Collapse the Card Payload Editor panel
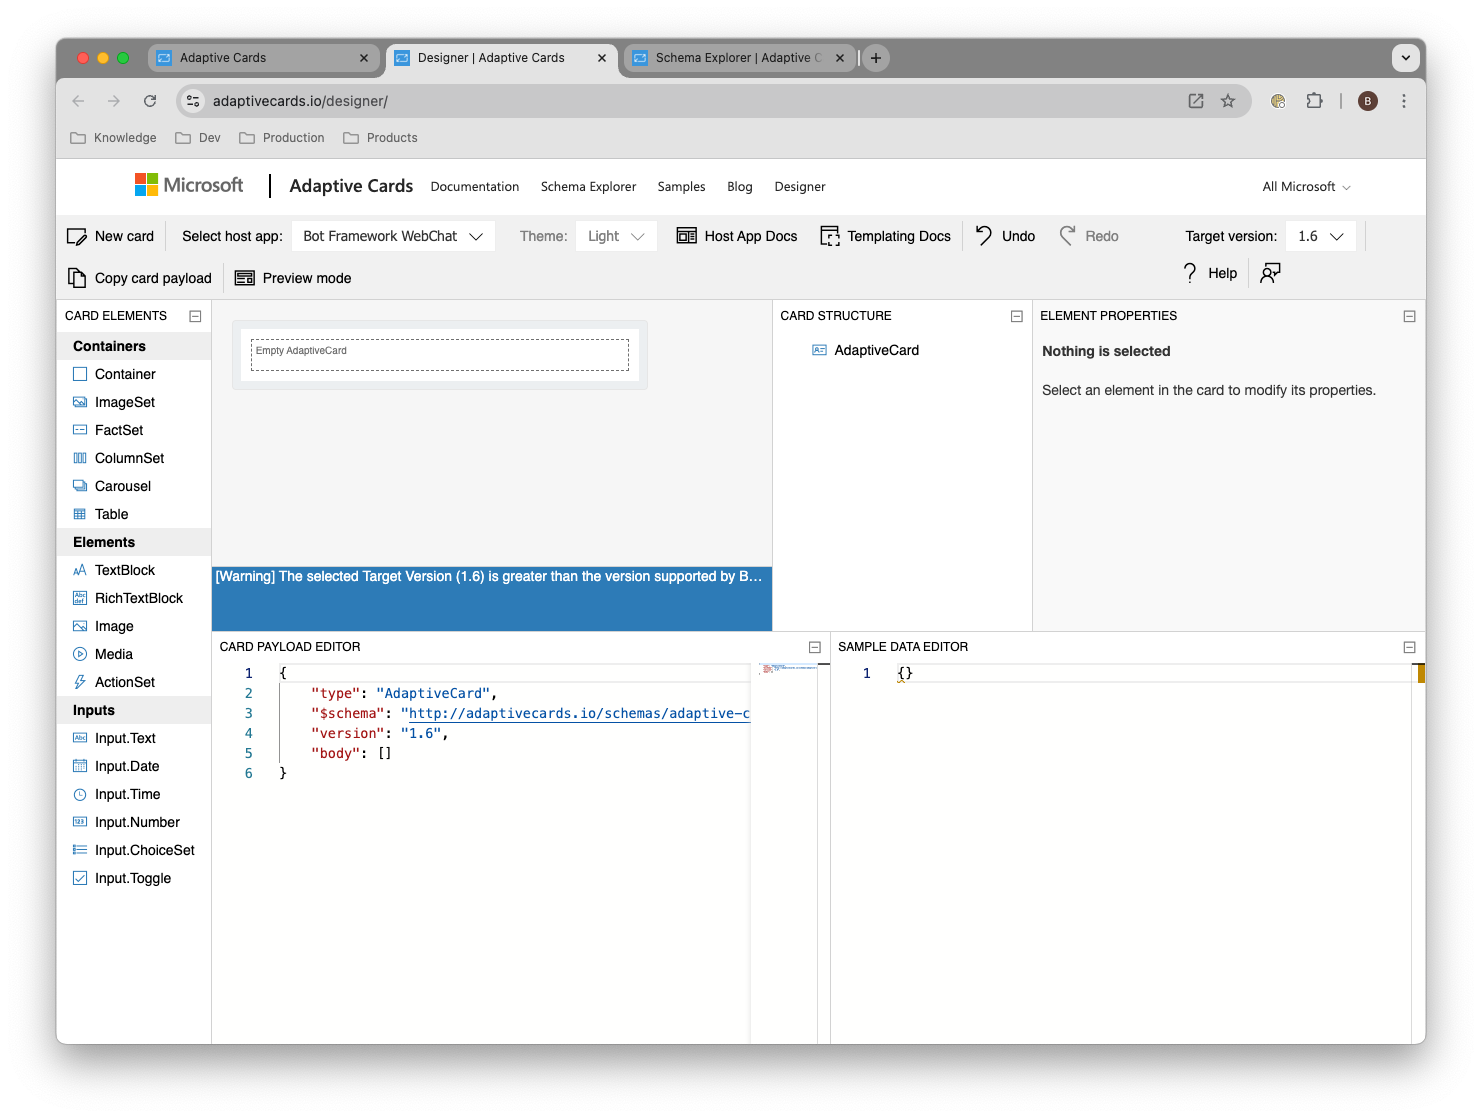Image resolution: width=1482 pixels, height=1118 pixels. 815,647
